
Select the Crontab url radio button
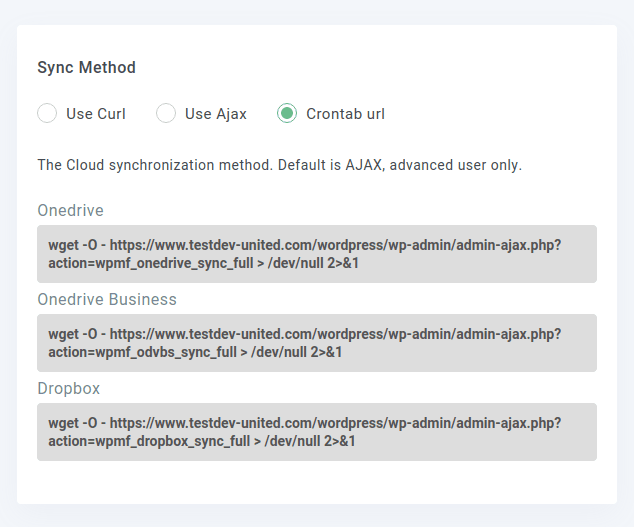click(x=287, y=113)
